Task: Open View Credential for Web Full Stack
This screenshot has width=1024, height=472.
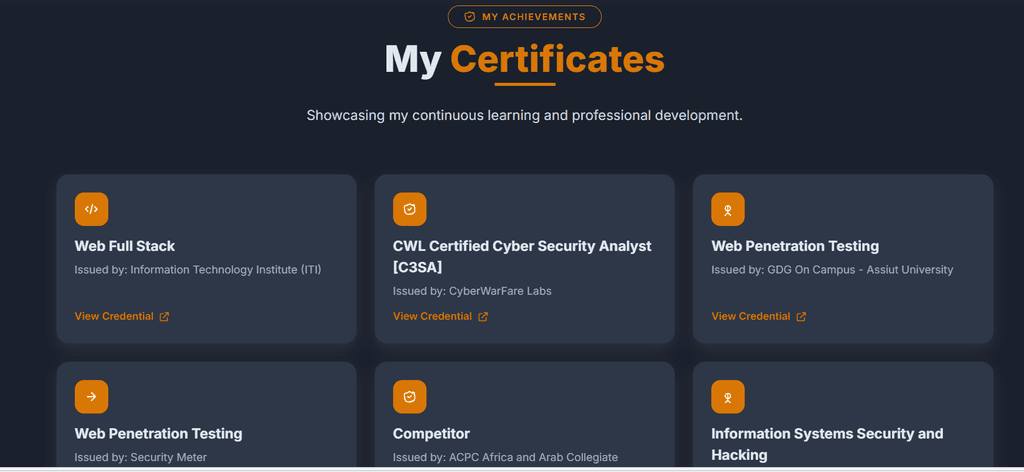Action: [114, 316]
